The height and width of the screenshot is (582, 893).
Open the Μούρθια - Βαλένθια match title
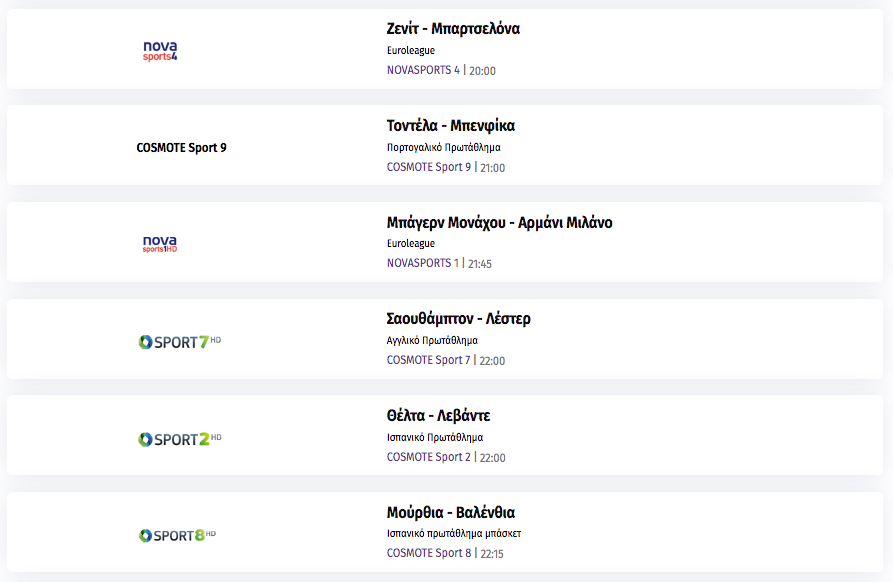pyautogui.click(x=450, y=512)
